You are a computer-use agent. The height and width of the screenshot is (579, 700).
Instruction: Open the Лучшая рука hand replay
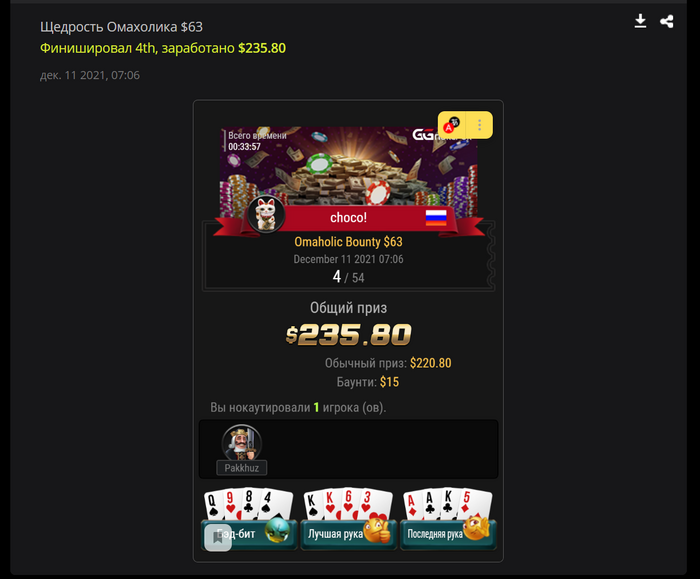click(349, 534)
